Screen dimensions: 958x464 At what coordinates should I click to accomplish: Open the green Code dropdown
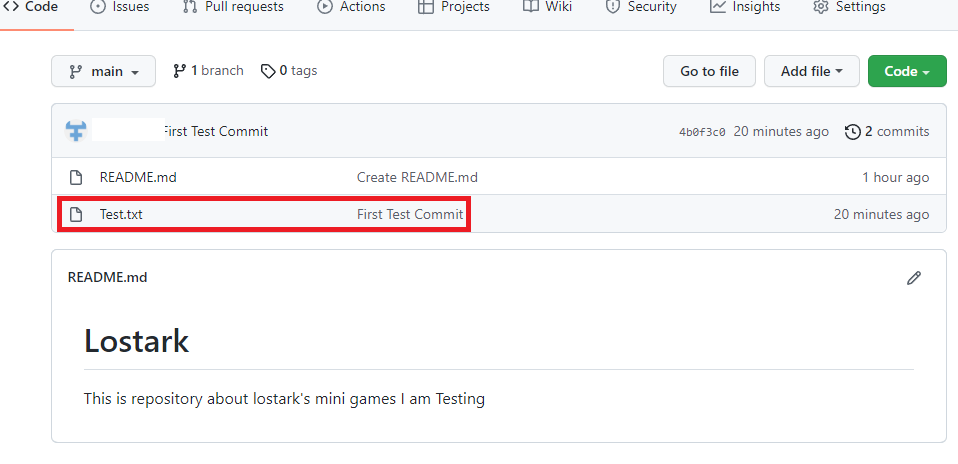tap(907, 72)
